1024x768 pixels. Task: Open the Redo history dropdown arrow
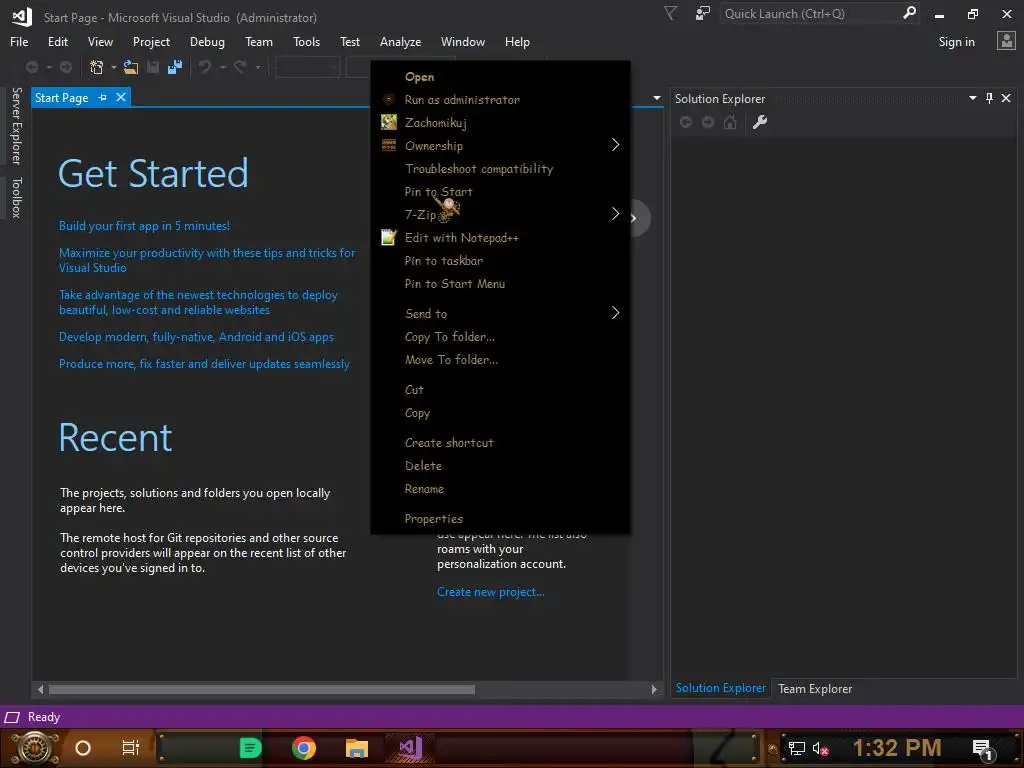[x=258, y=67]
